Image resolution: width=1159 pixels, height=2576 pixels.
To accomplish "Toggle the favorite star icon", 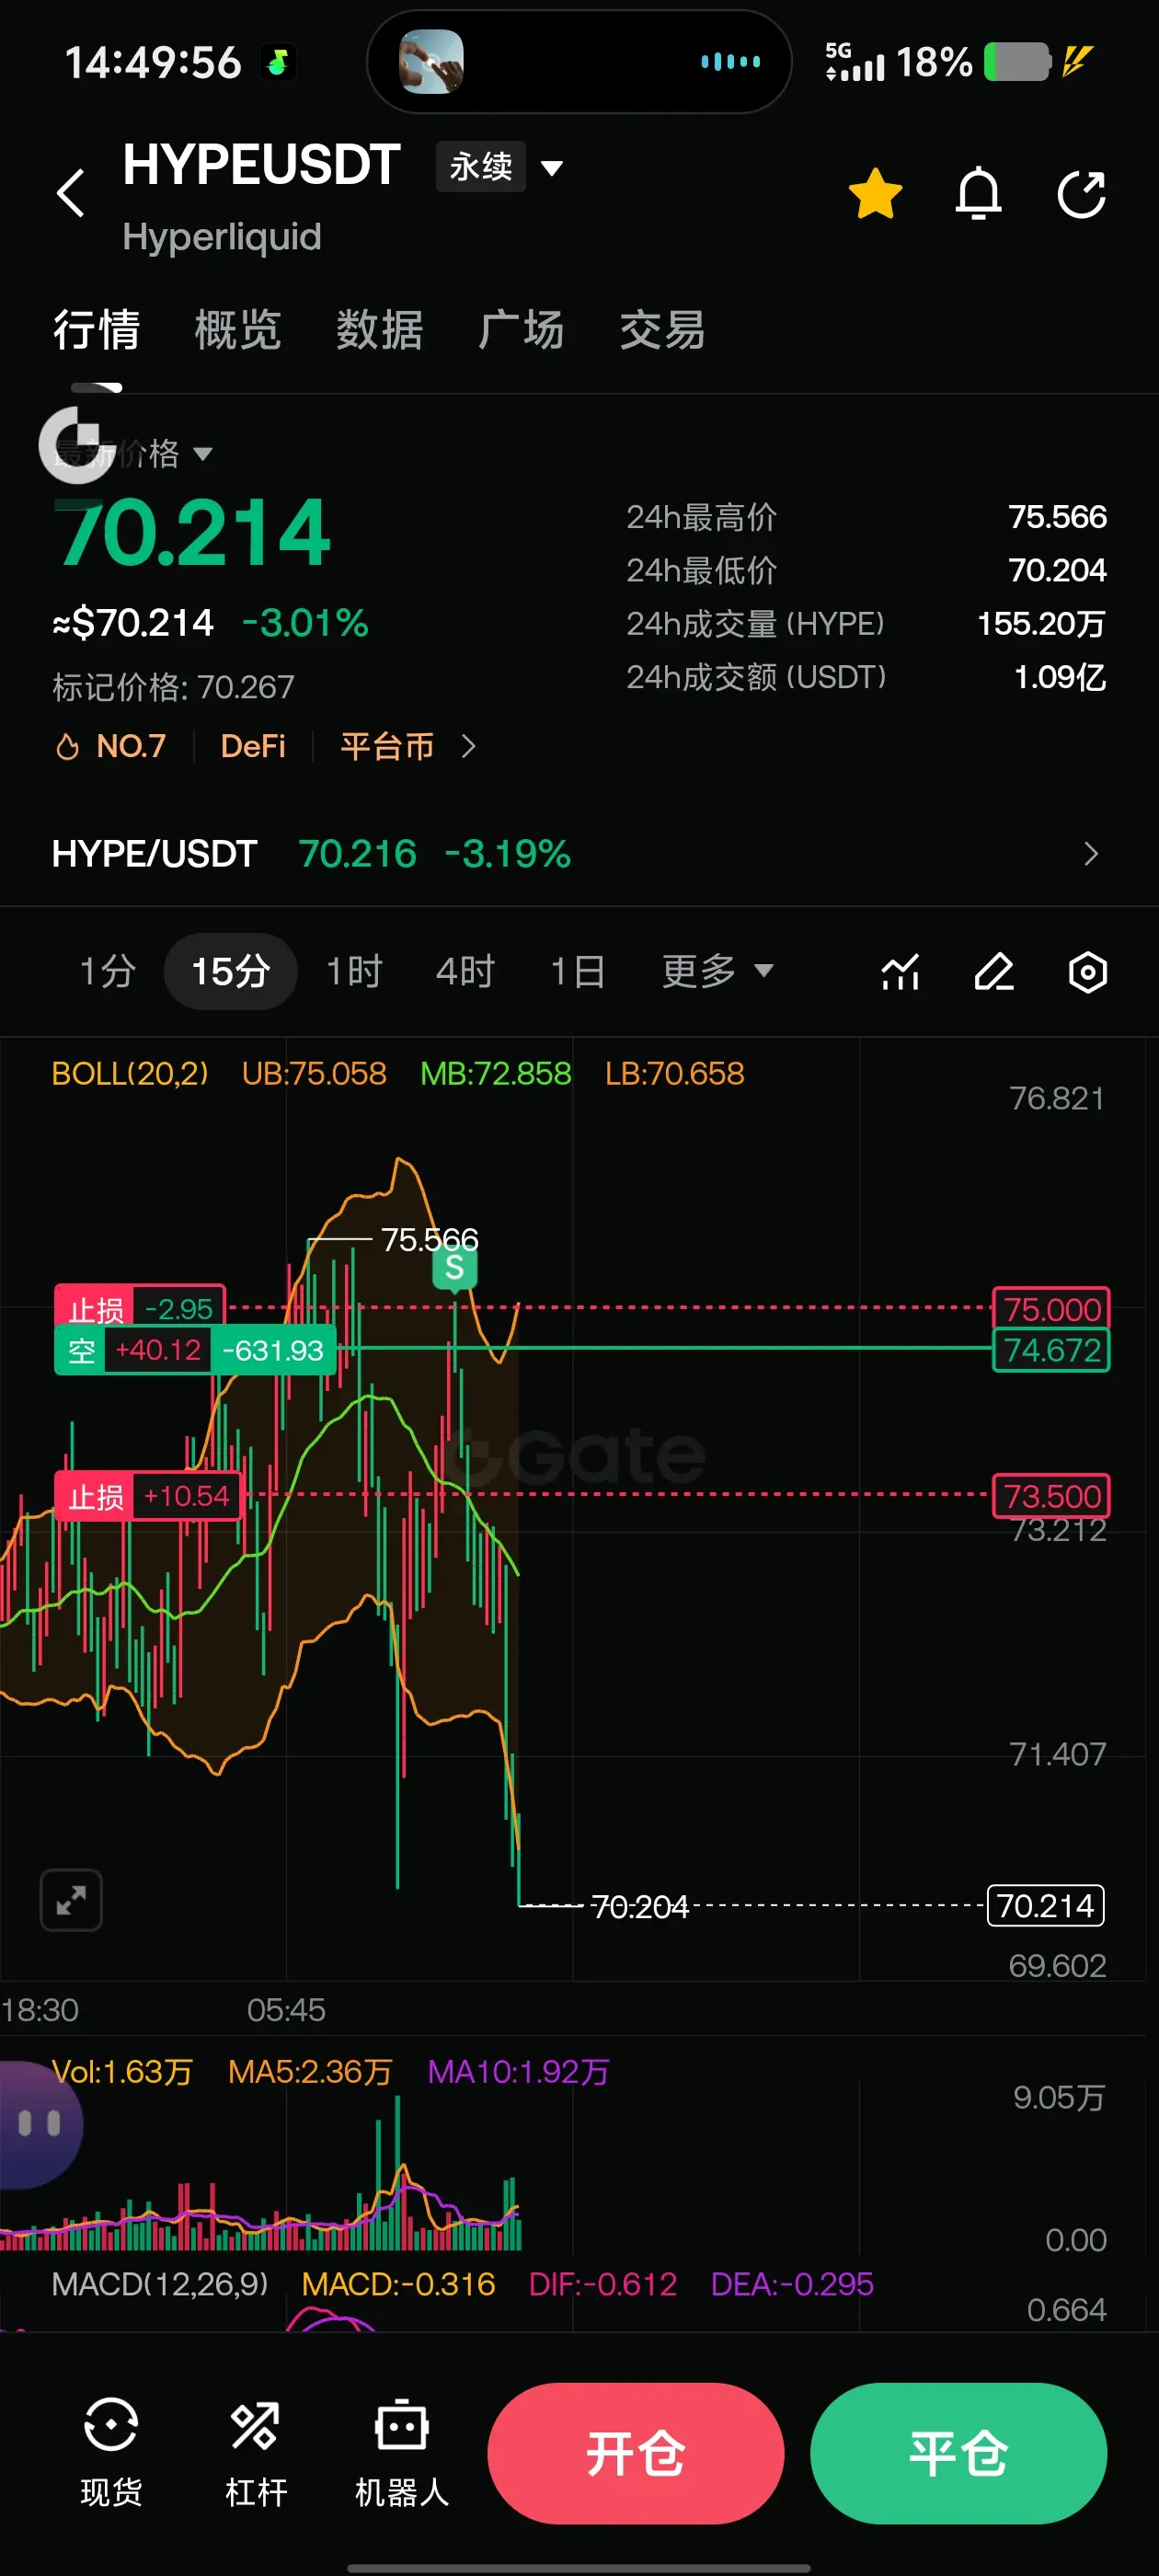I will (875, 194).
